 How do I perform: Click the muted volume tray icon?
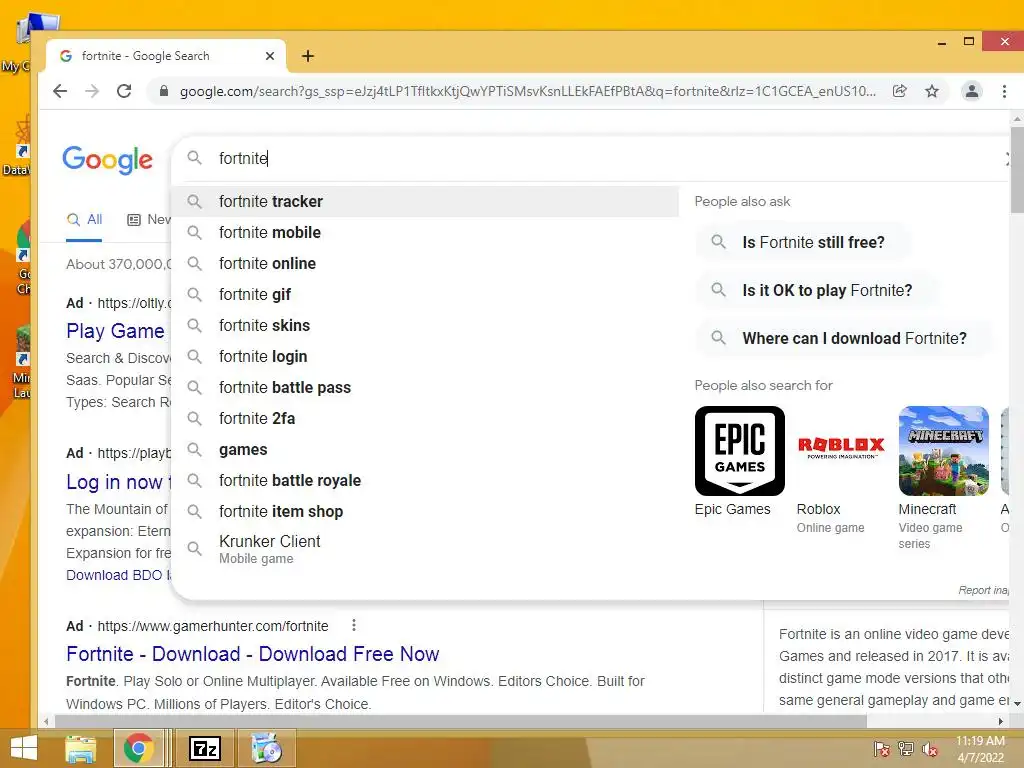point(930,749)
